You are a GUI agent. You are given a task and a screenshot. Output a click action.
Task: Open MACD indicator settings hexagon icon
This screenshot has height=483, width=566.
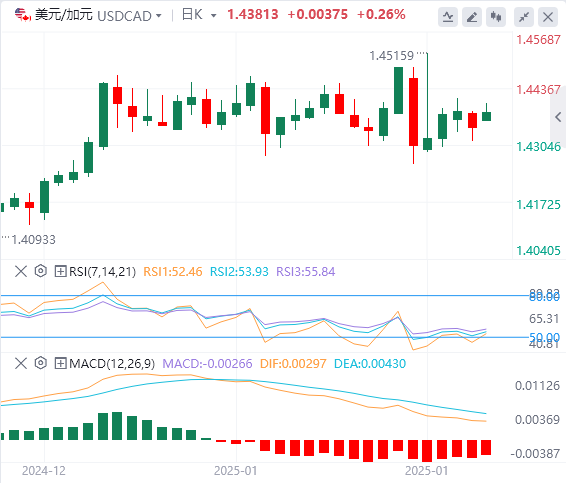tap(41, 363)
